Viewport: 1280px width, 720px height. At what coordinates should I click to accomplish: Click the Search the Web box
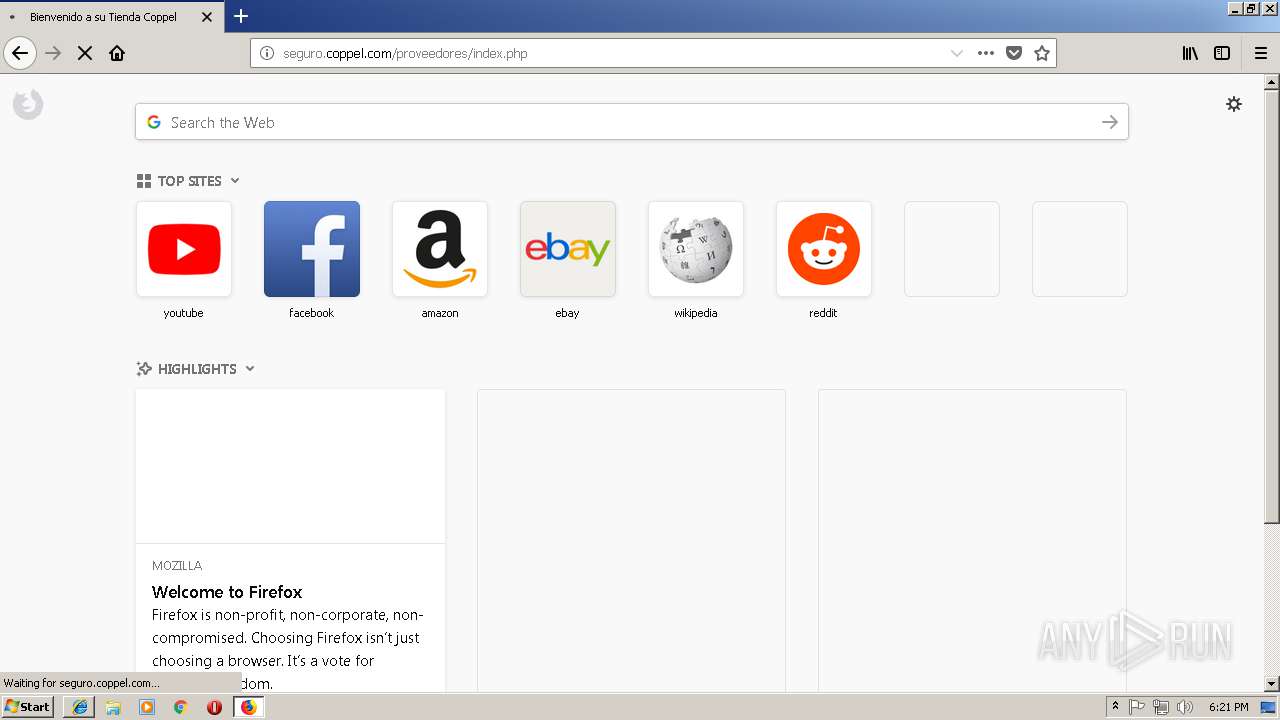point(632,122)
